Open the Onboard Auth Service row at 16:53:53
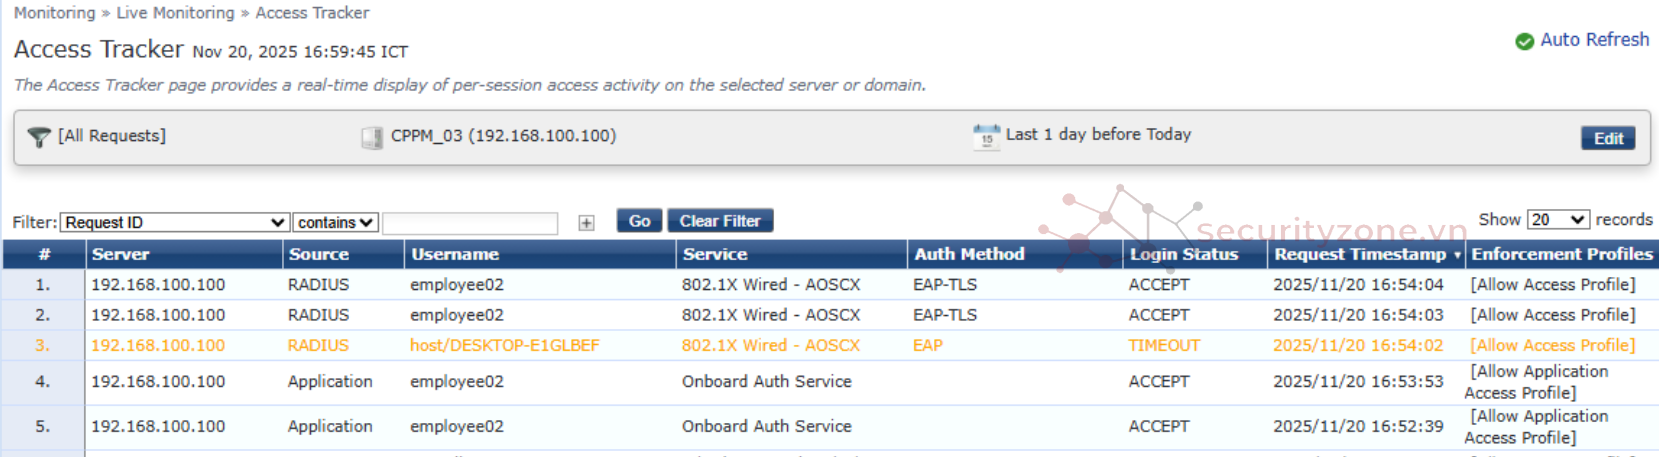Screen dimensions: 1659x457 pos(766,382)
